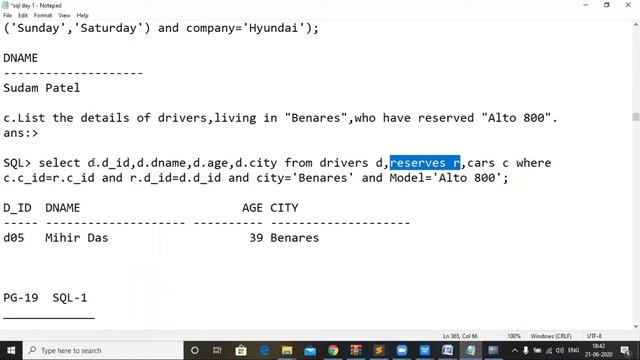Image resolution: width=640 pixels, height=360 pixels.
Task: Click word 'Benares' in result row
Action: pyautogui.click(x=294, y=238)
